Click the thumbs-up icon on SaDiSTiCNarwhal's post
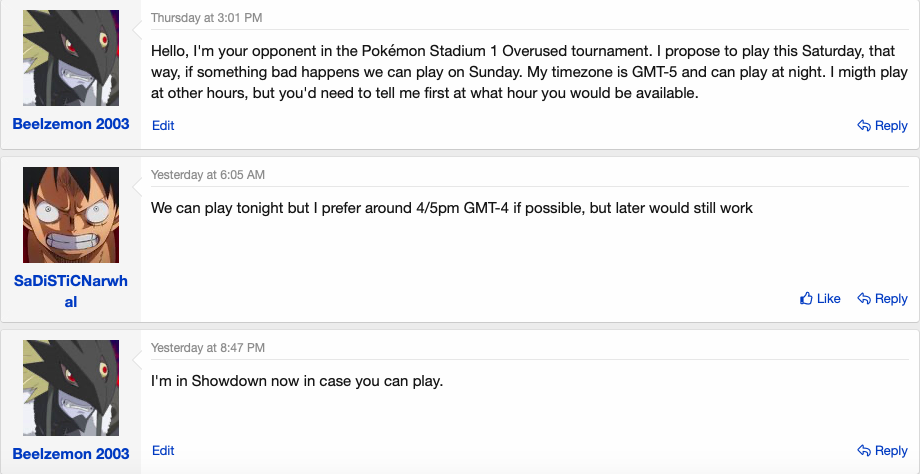Viewport: 920px width, 474px height. click(x=807, y=299)
